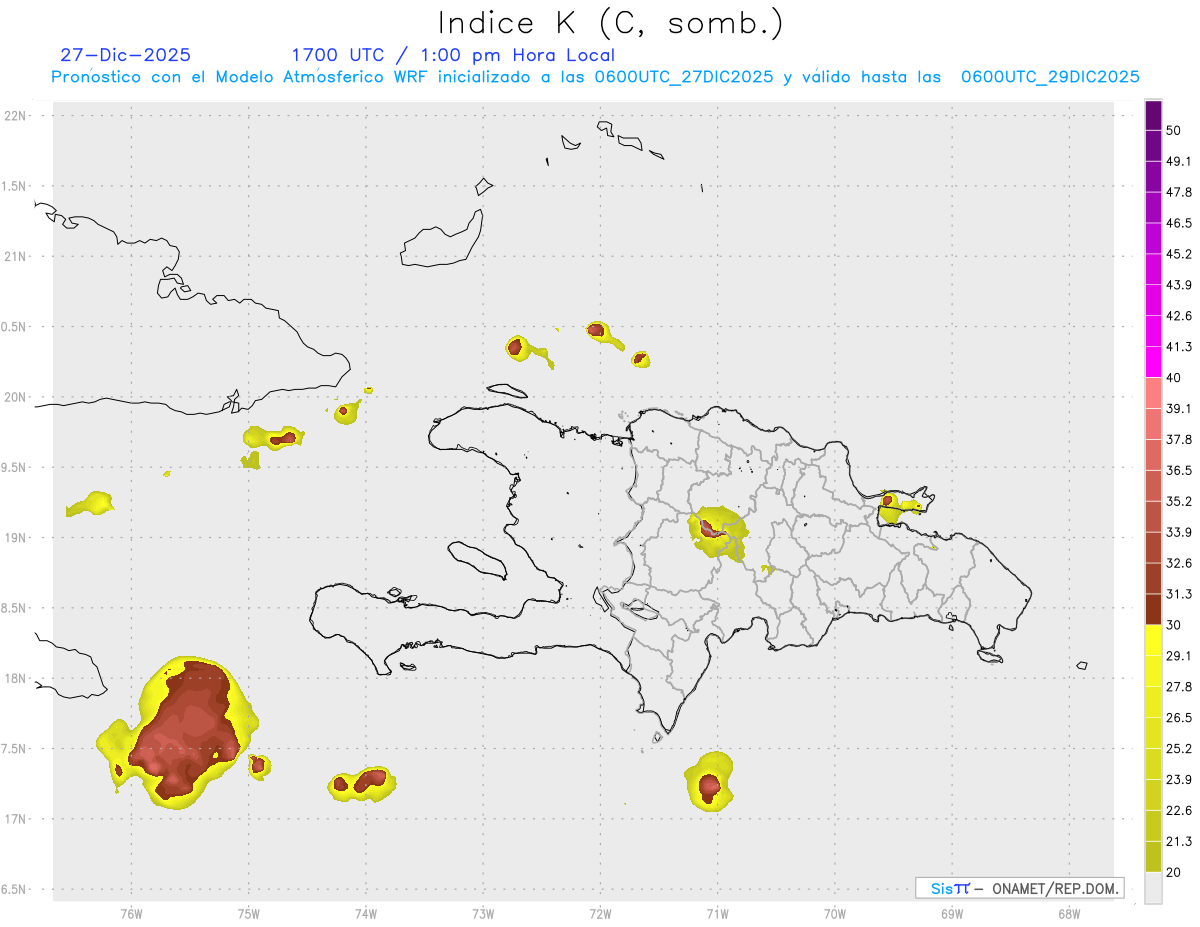Click the '68W' longitude label
This screenshot has width=1200, height=927.
pos(1069,914)
